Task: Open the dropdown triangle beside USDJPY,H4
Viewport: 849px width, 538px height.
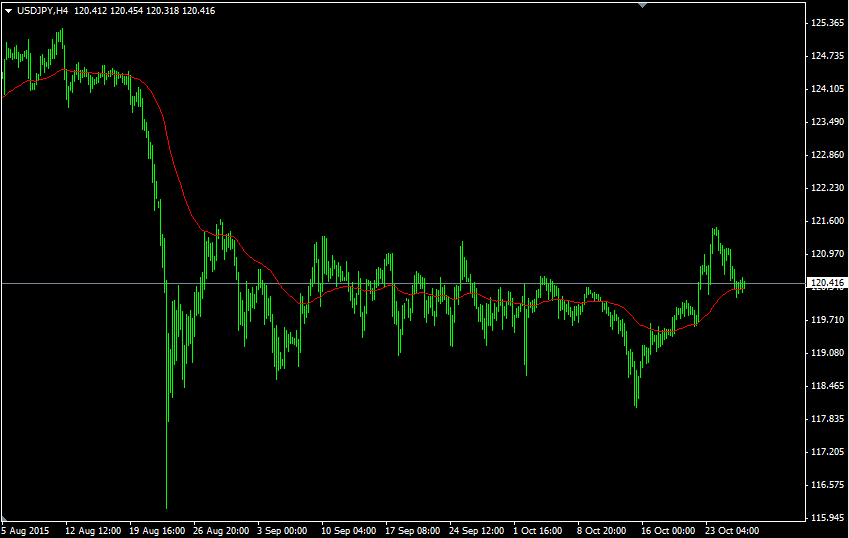Action: [x=8, y=11]
